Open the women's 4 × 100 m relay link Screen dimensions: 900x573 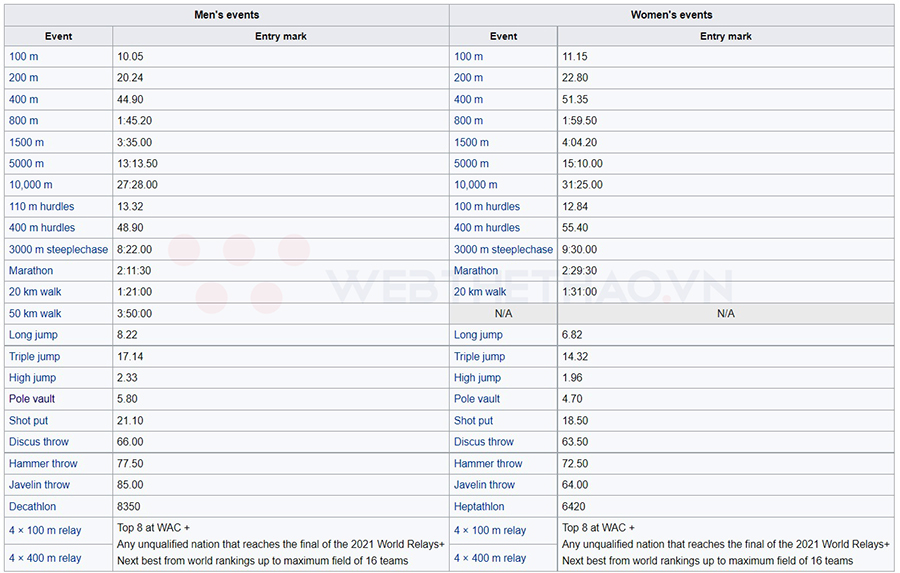[x=490, y=531]
